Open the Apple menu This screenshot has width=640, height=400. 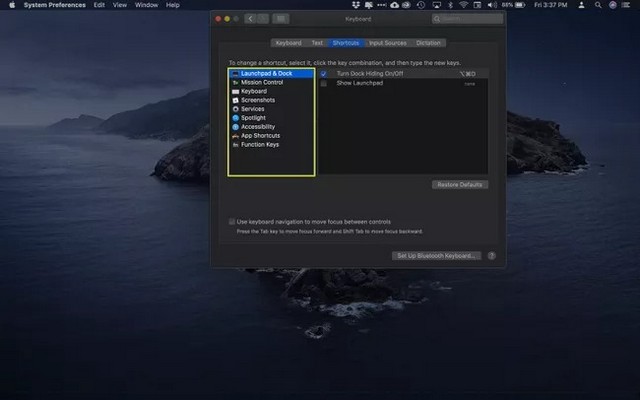pos(12,5)
